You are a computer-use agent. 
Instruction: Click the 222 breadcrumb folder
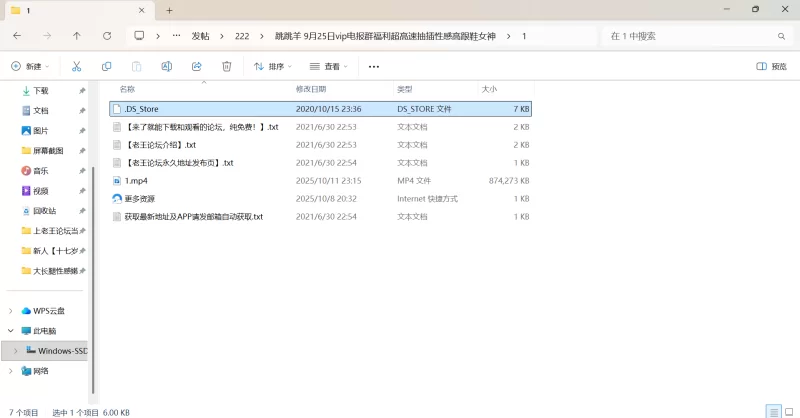241,35
